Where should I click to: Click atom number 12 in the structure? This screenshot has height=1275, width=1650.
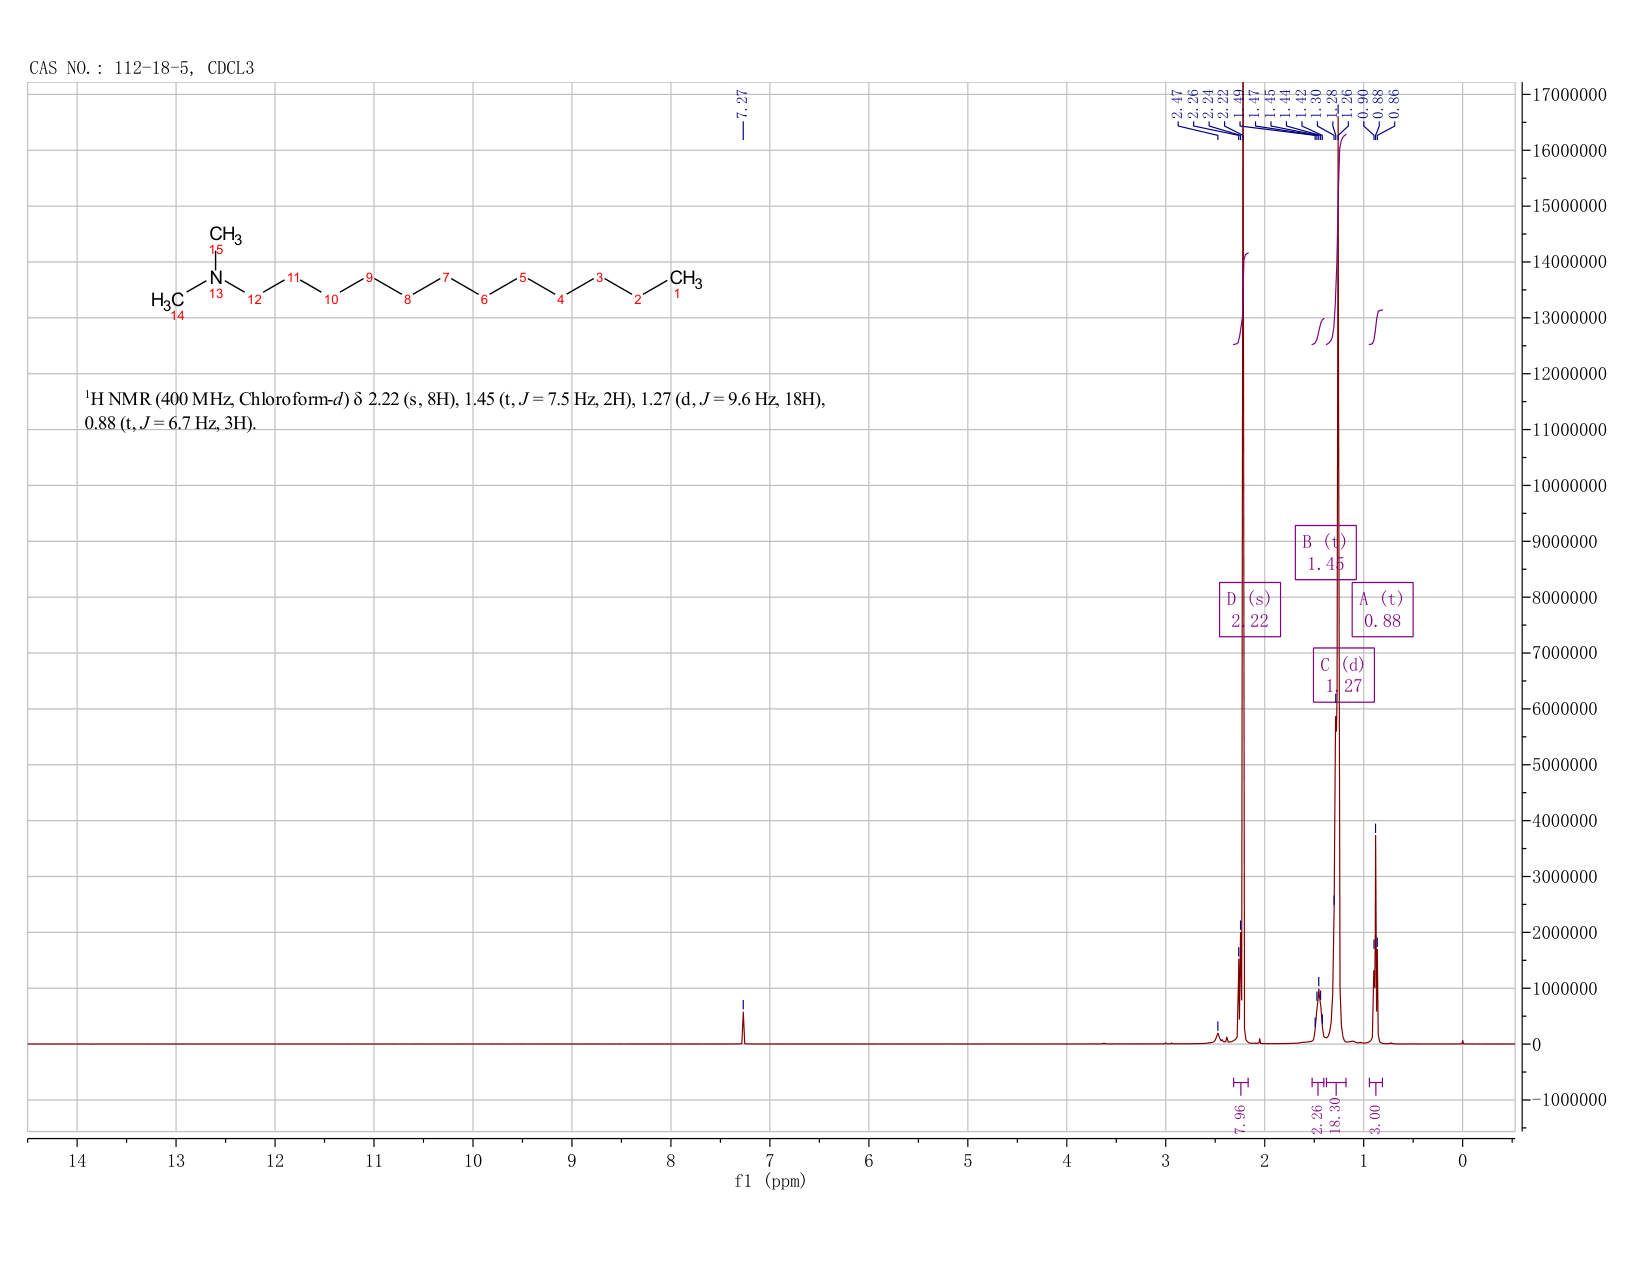(x=255, y=300)
